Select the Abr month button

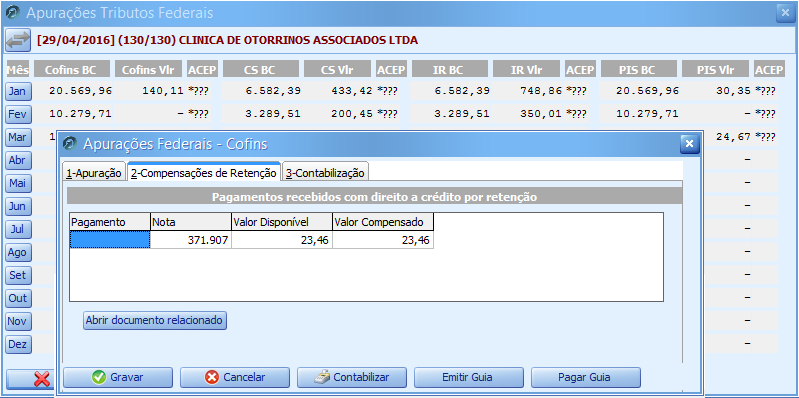point(18,161)
